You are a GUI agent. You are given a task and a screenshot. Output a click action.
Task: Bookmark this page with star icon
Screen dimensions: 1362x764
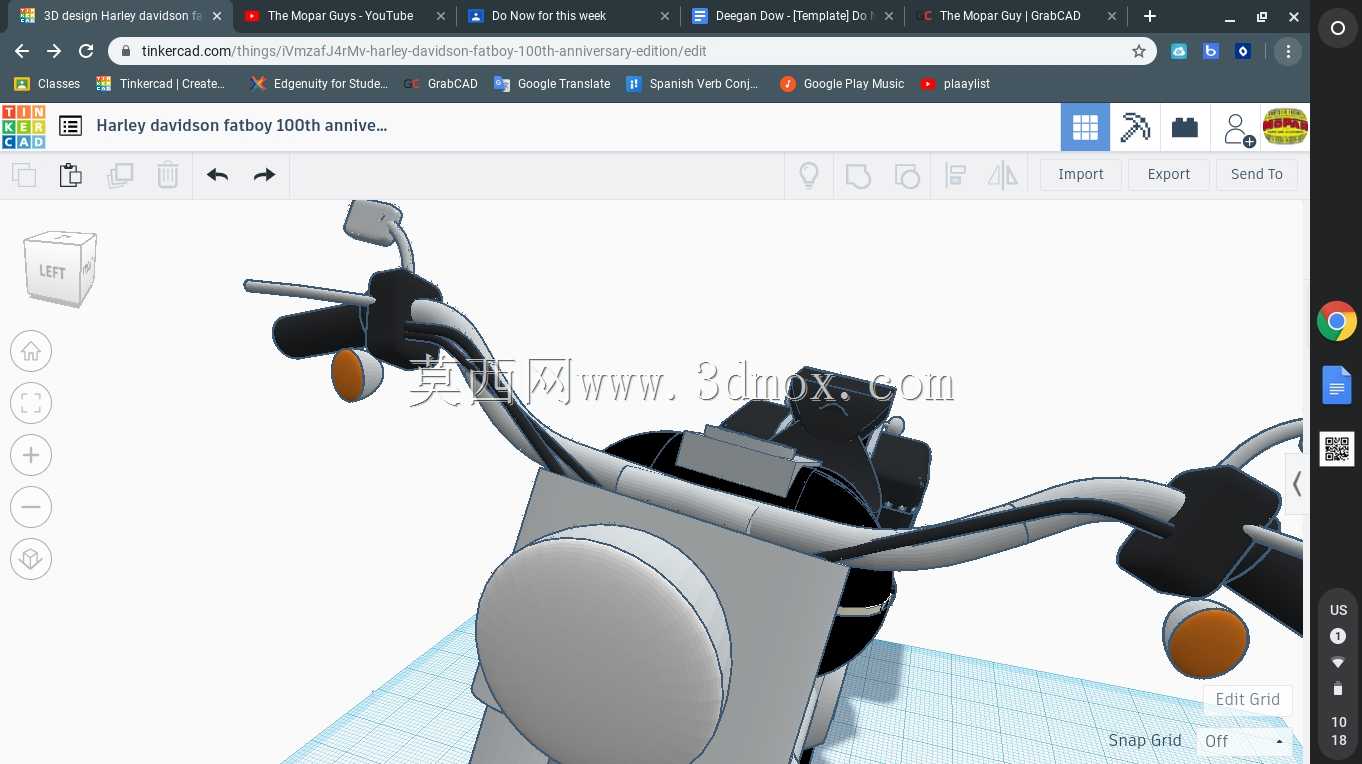click(1138, 51)
